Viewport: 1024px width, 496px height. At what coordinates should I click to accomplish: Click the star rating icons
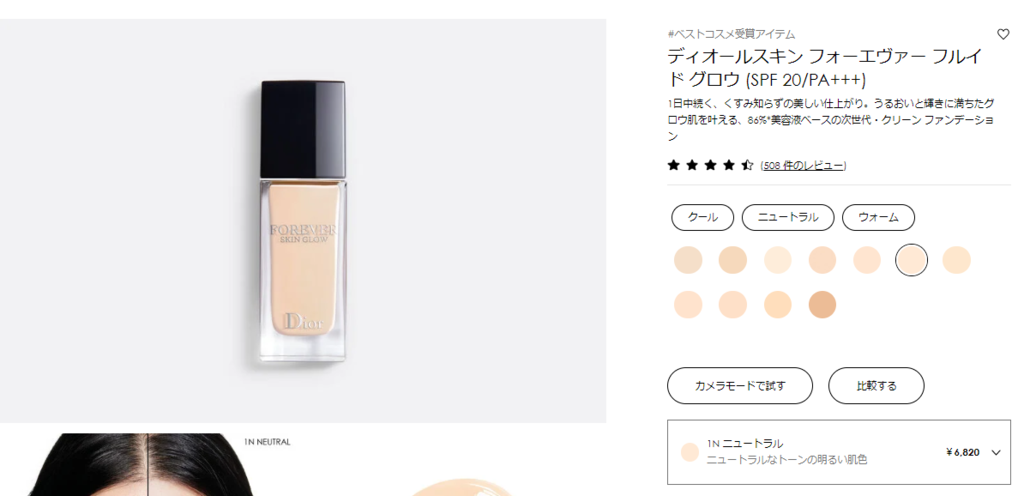[711, 165]
